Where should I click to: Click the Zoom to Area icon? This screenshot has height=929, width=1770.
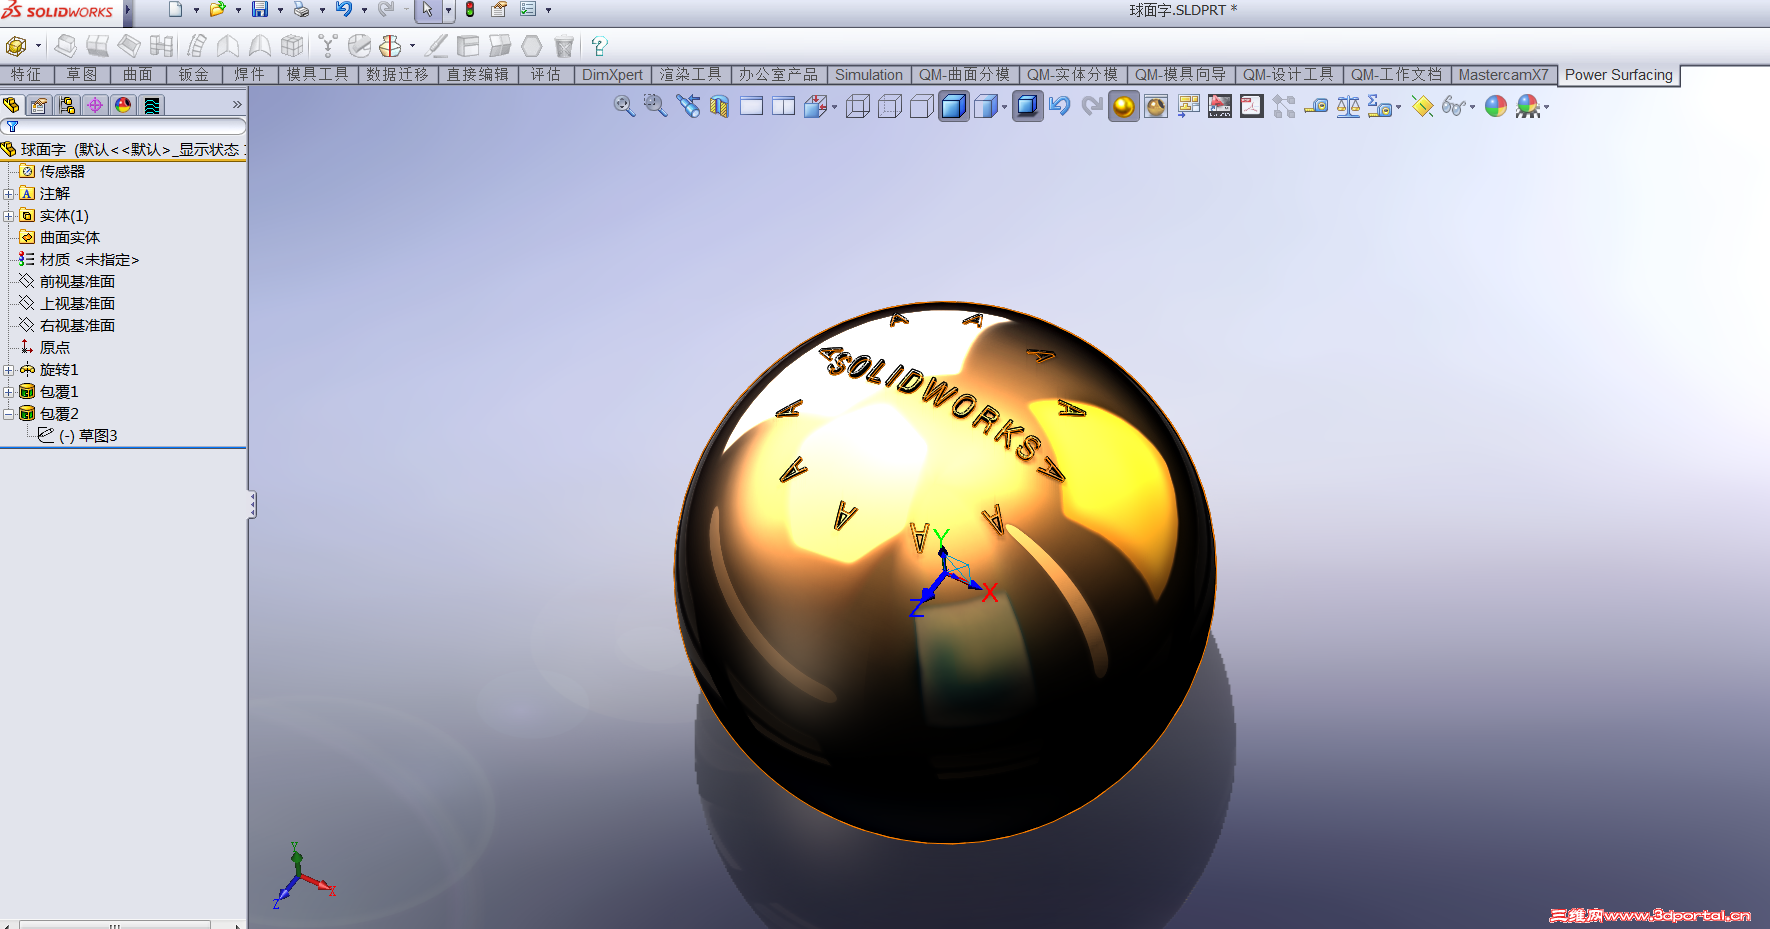tap(655, 106)
